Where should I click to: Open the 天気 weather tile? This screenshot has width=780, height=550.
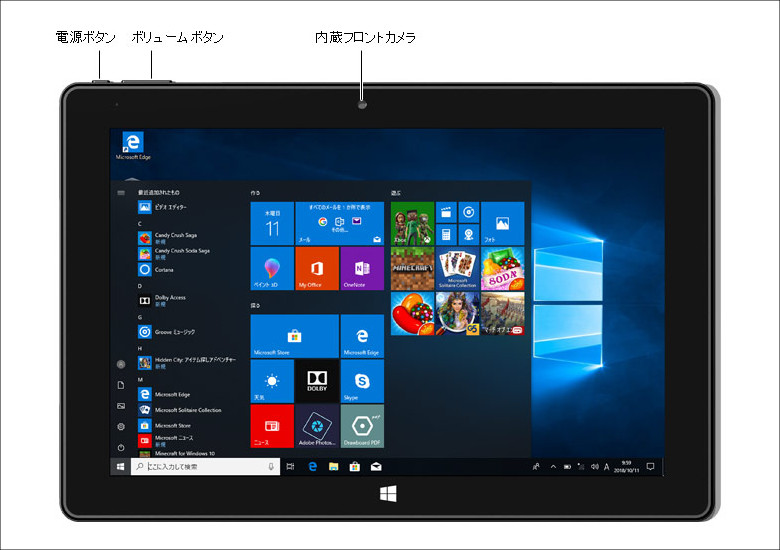pyautogui.click(x=272, y=381)
